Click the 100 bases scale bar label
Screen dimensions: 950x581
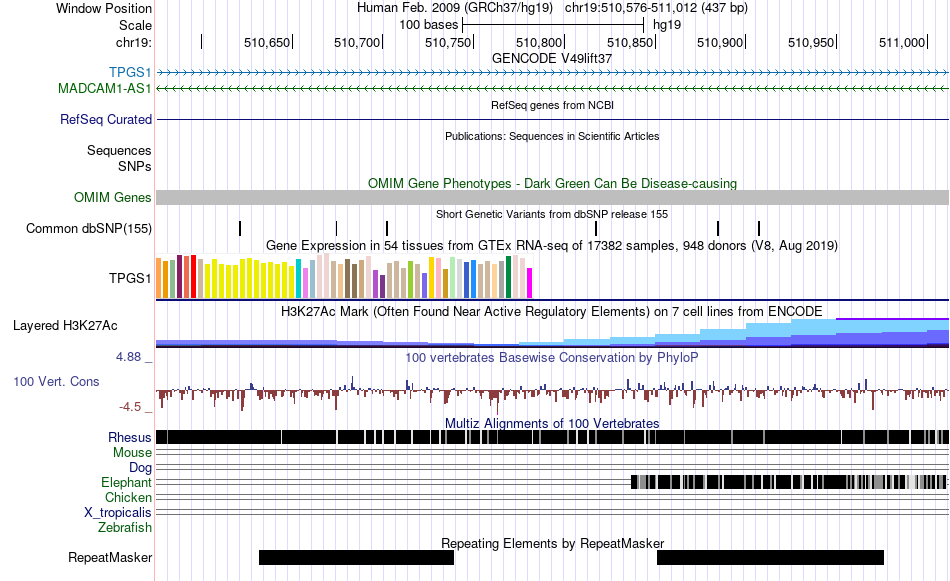click(x=428, y=25)
